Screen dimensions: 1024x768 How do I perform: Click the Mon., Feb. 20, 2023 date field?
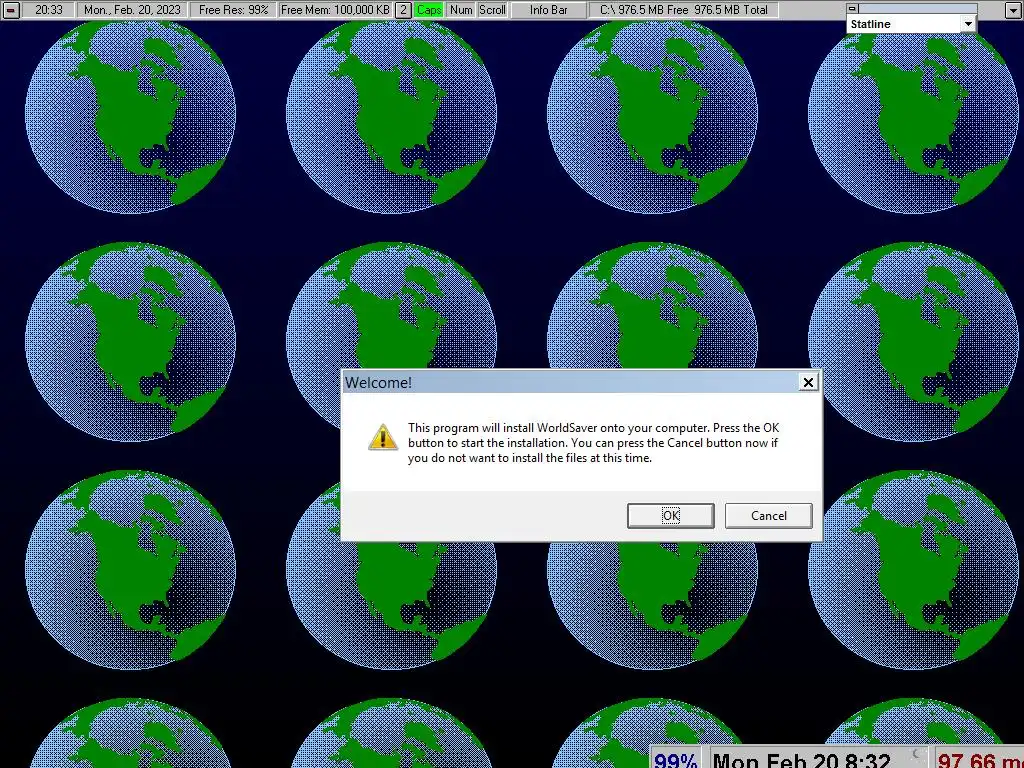133,10
